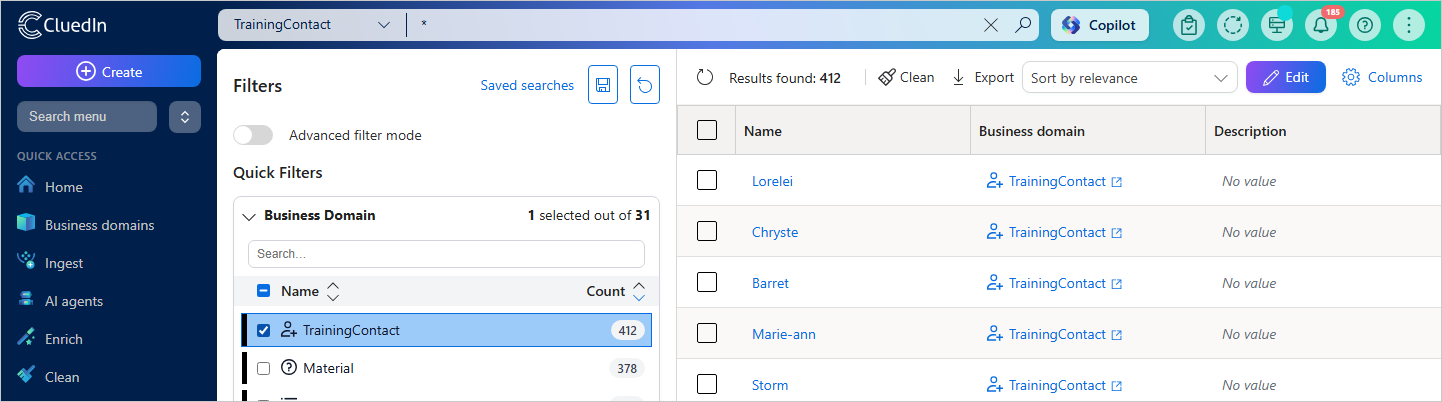The height and width of the screenshot is (402, 1442).
Task: Reset filters with the undo arrow icon
Action: click(x=645, y=85)
